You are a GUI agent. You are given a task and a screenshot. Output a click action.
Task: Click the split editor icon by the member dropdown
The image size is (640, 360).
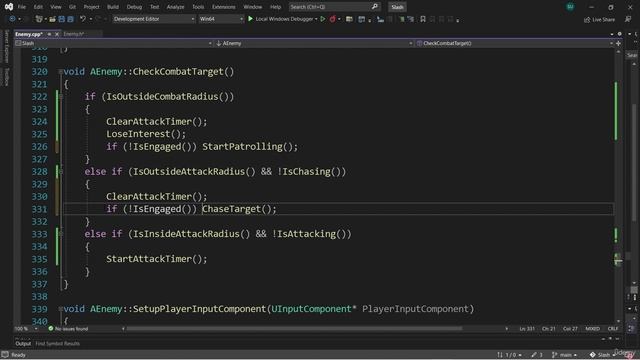618,43
